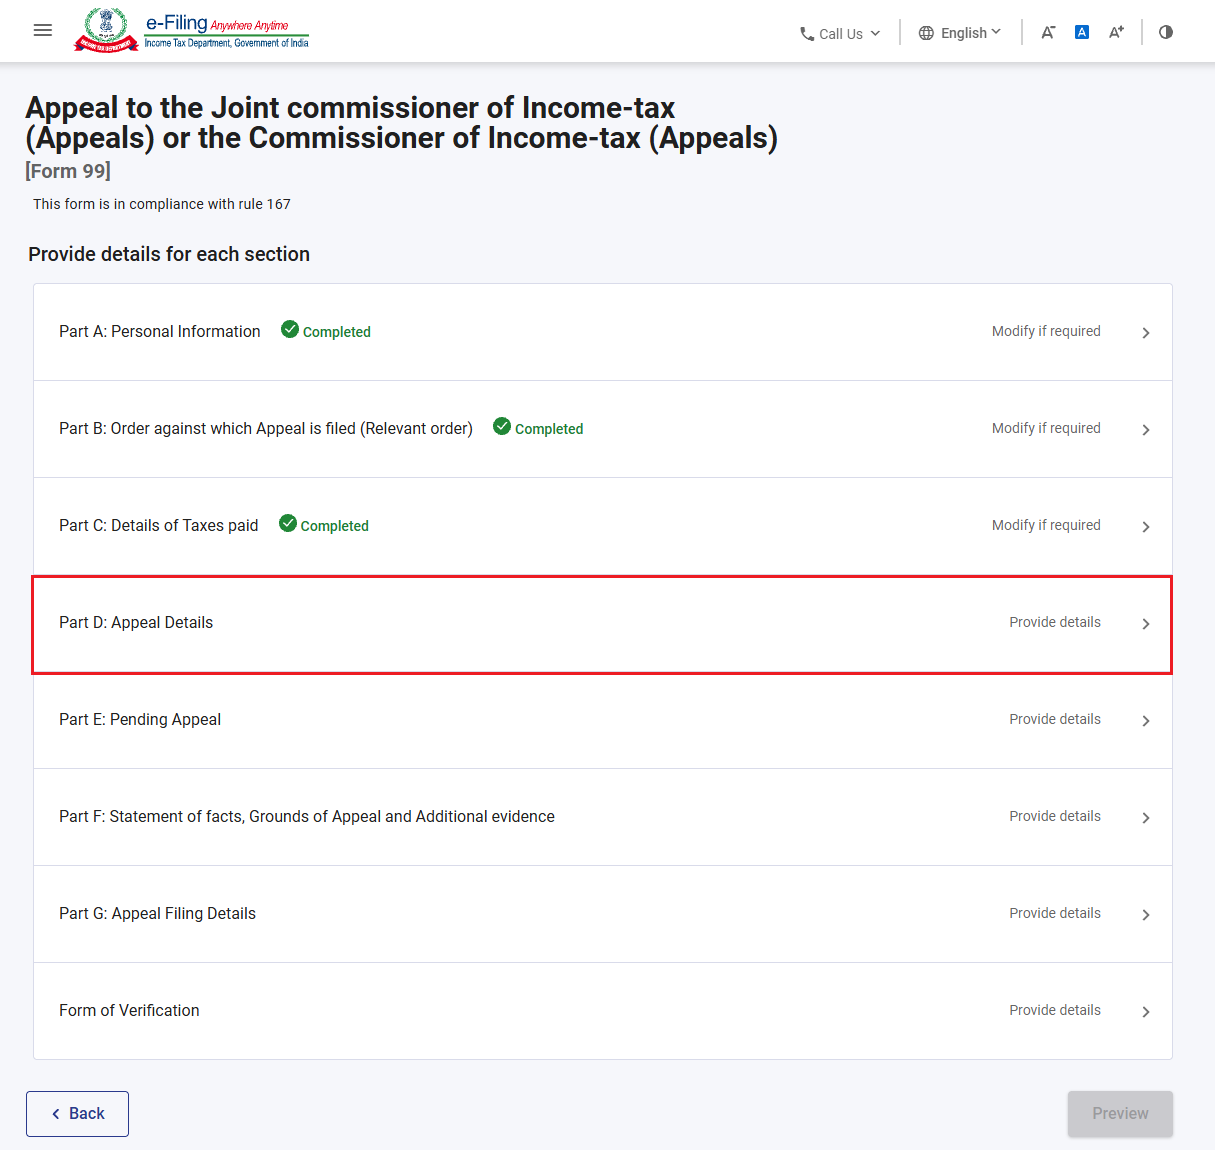Image resolution: width=1215 pixels, height=1150 pixels.
Task: Click the Preview button
Action: [1120, 1114]
